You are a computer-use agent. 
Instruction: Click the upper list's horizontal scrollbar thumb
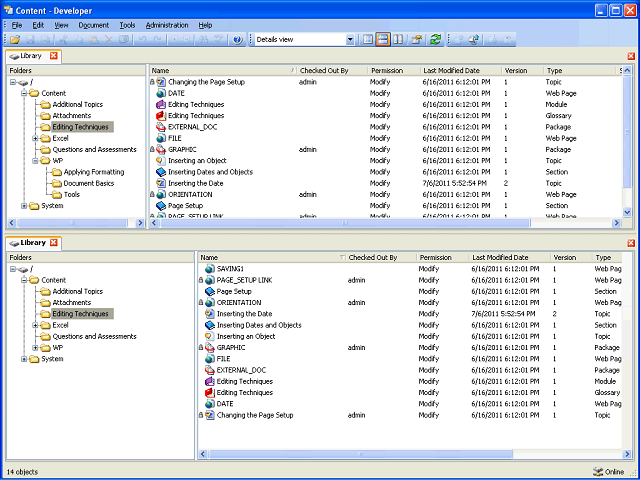[x=345, y=223]
